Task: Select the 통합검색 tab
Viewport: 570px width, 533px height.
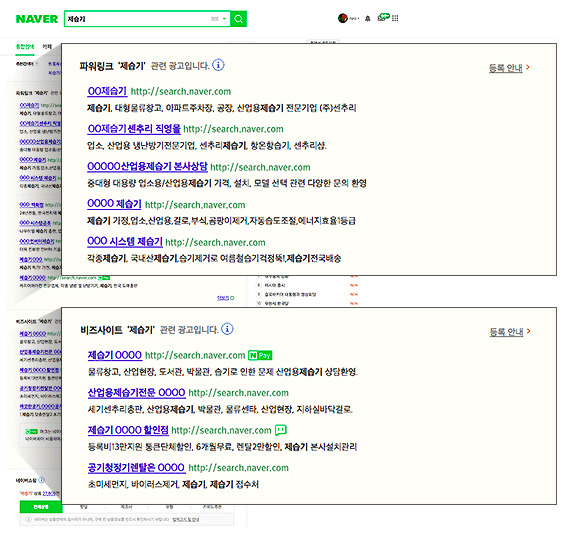Action: [x=25, y=47]
